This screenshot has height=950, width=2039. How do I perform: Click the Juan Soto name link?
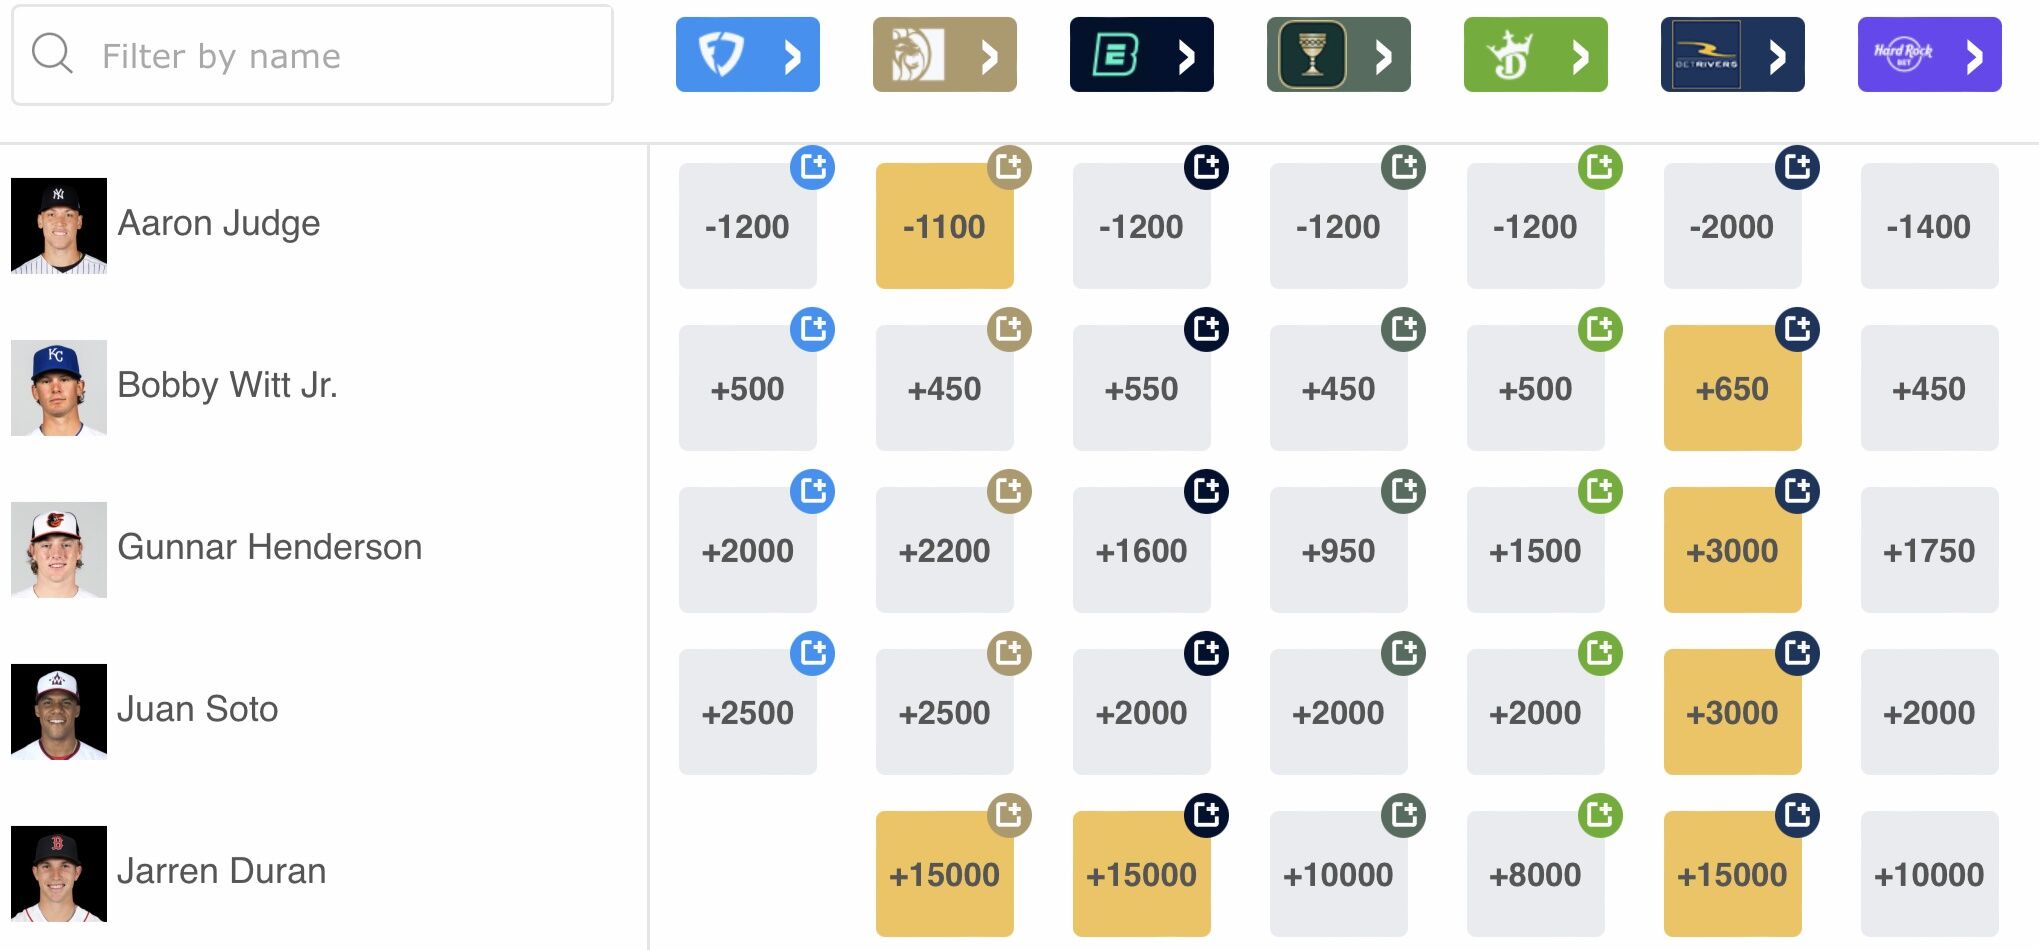(197, 710)
